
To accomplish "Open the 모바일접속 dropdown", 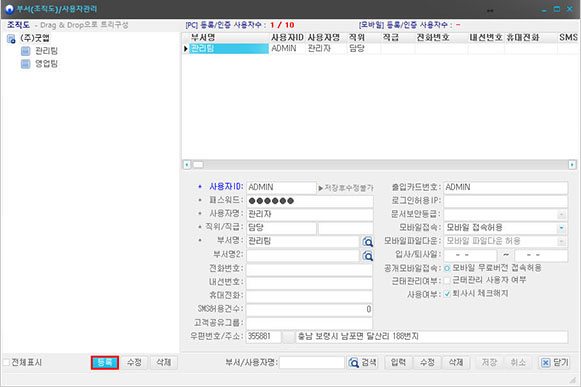I will (x=561, y=228).
